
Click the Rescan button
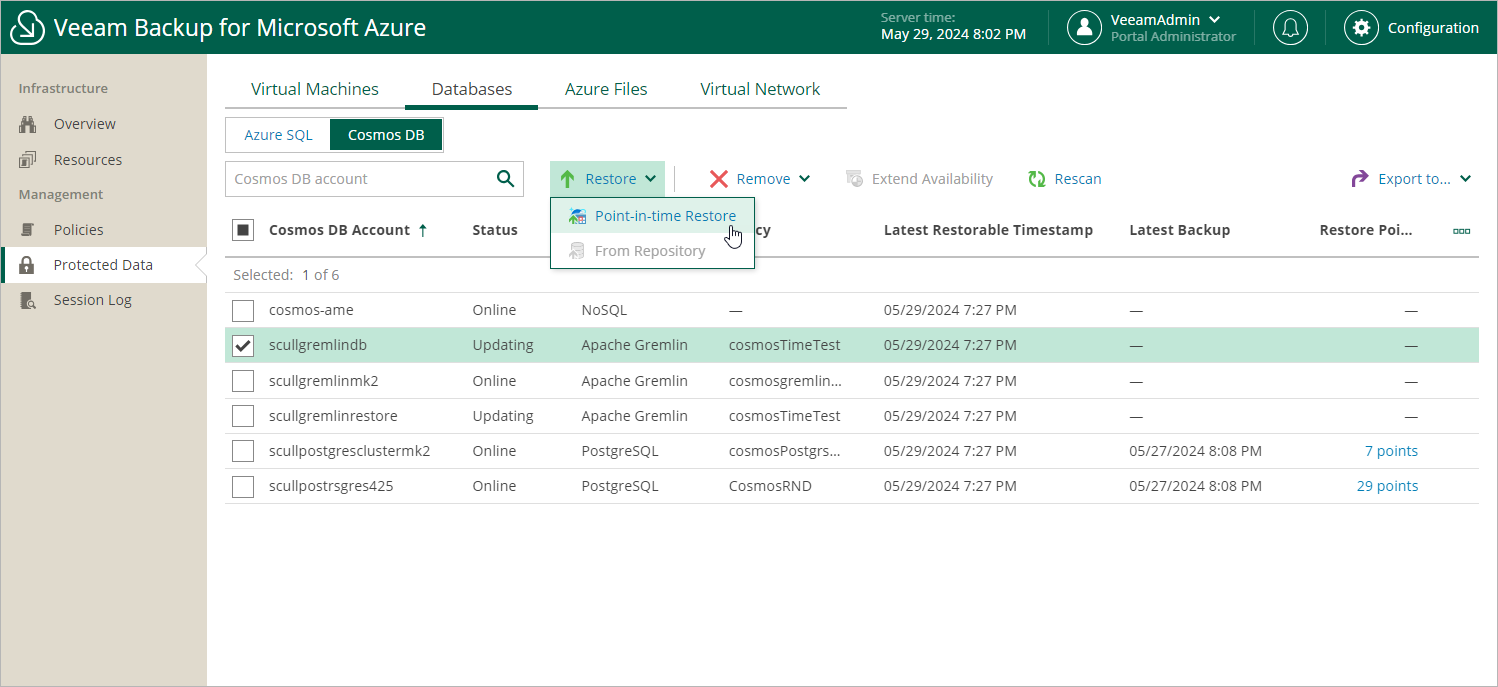tap(1065, 179)
